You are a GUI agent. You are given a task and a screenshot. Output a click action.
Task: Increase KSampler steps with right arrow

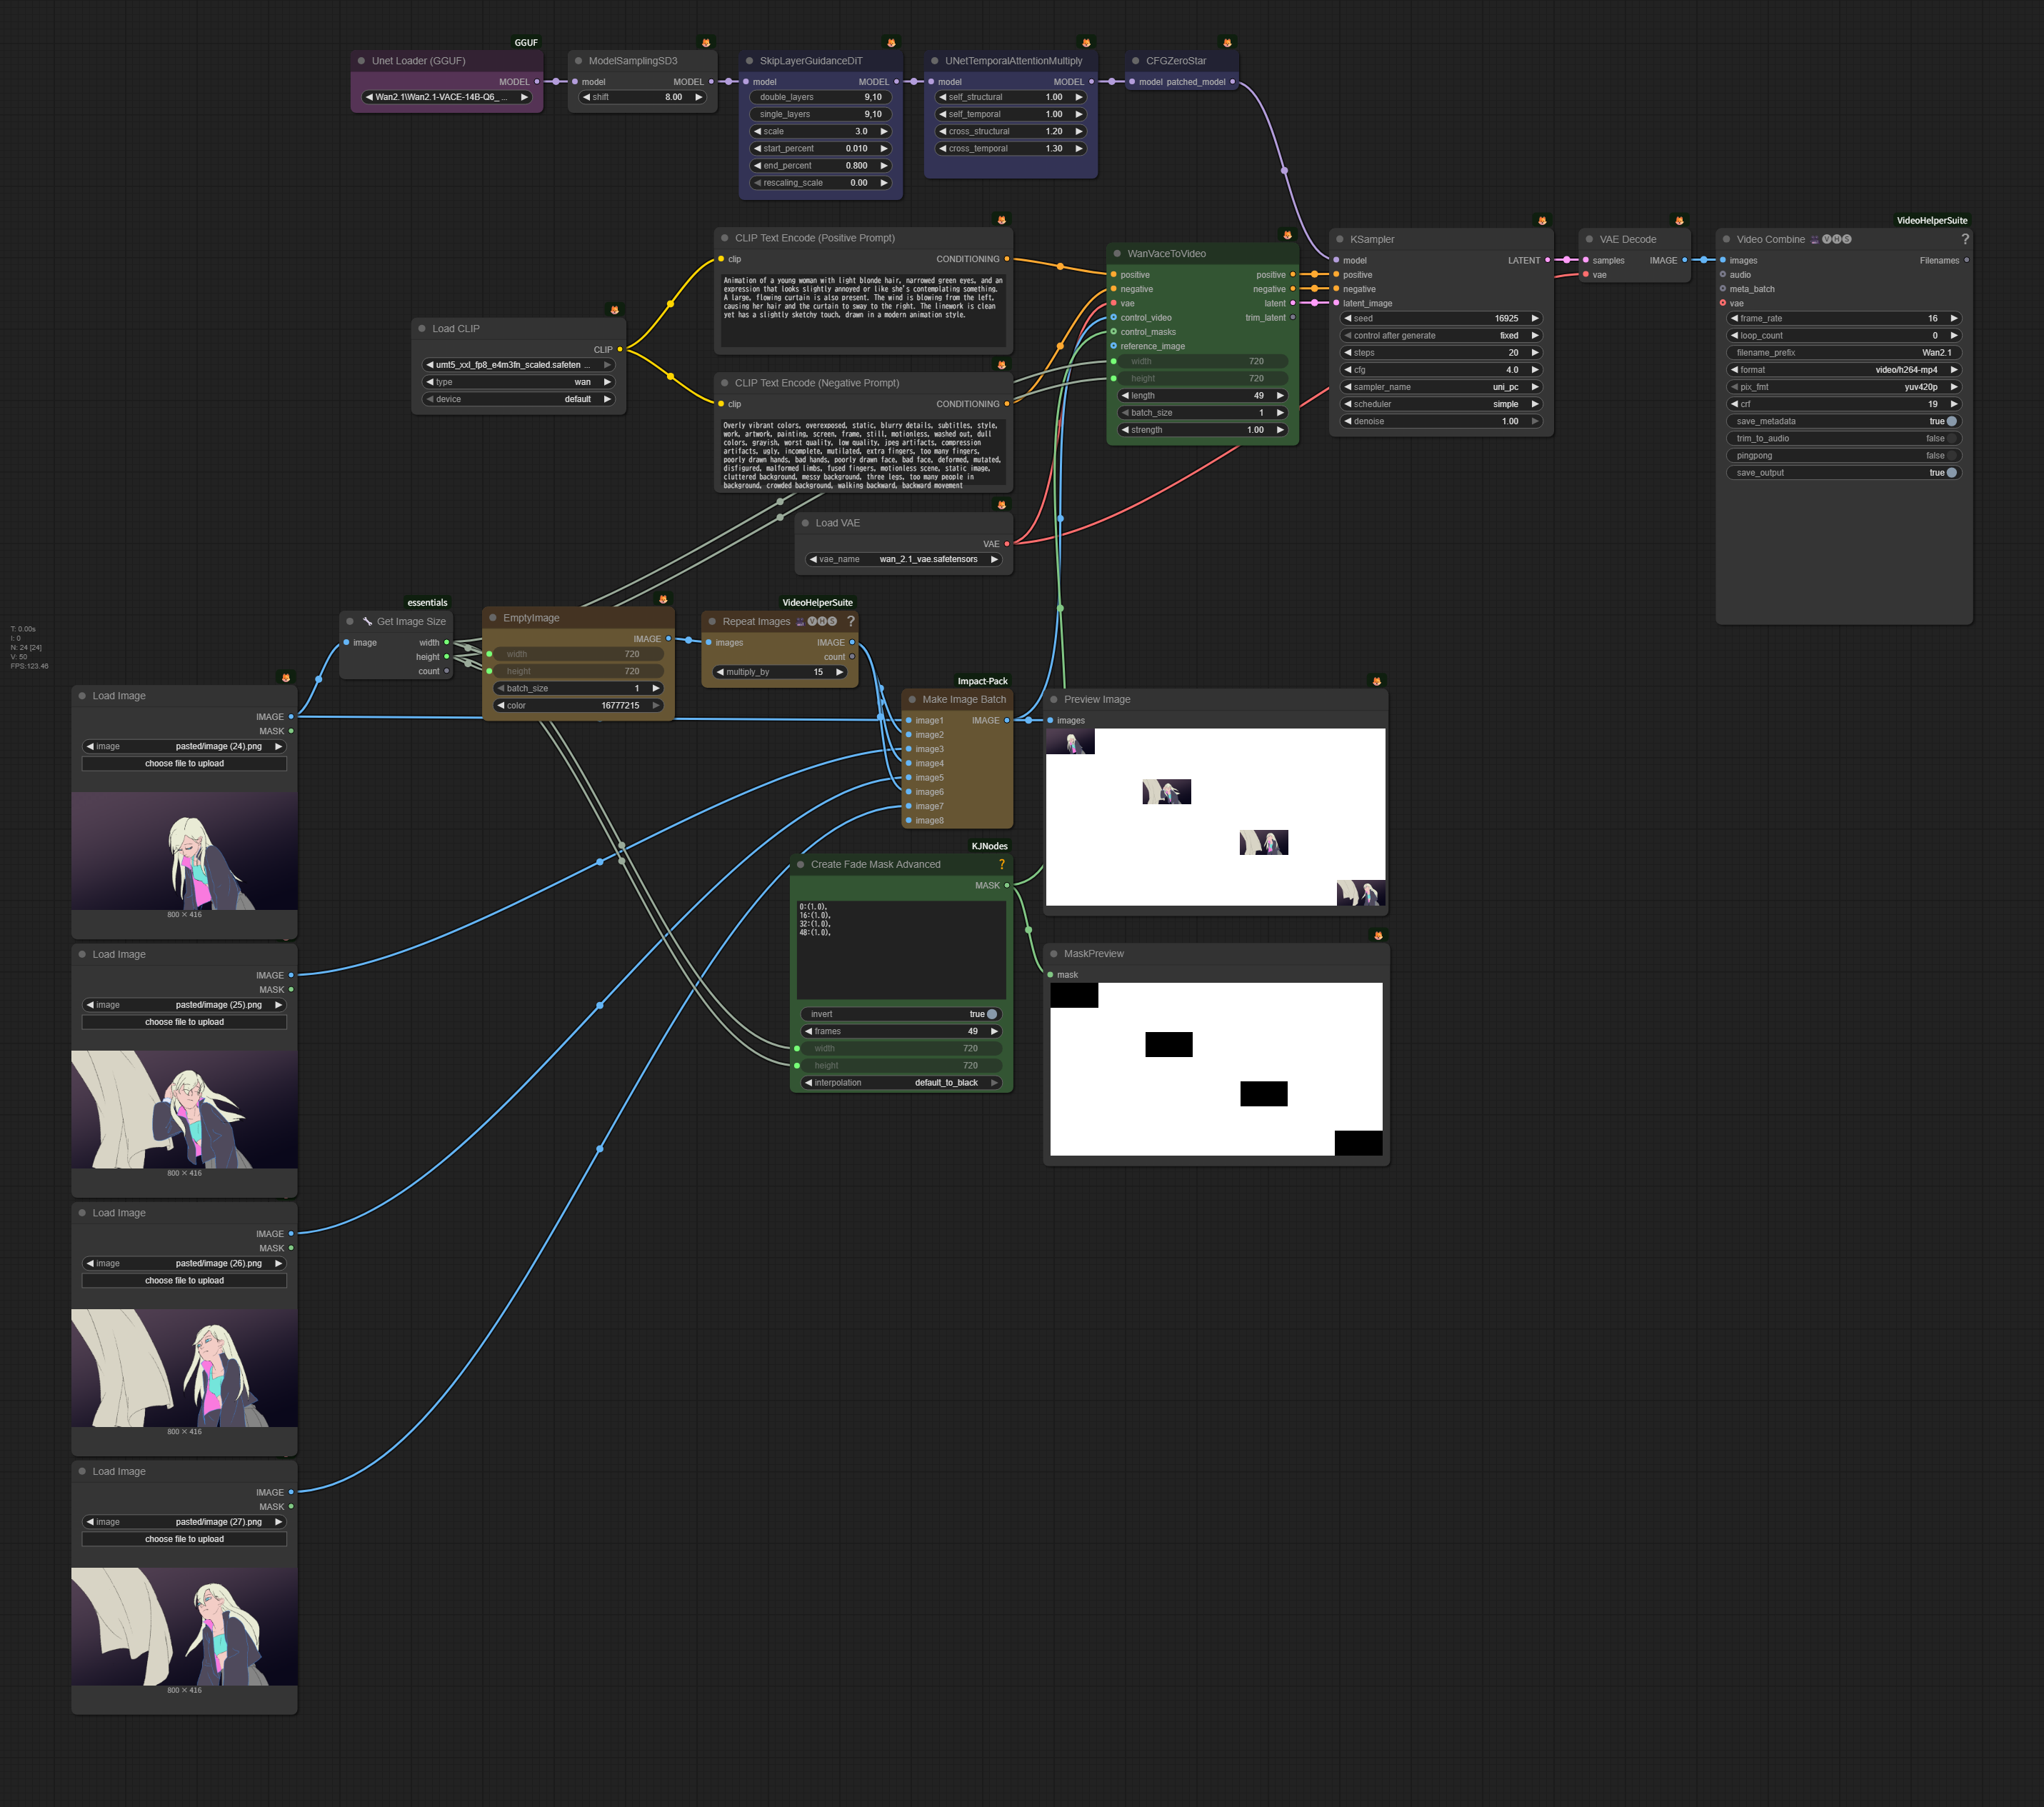1535,353
